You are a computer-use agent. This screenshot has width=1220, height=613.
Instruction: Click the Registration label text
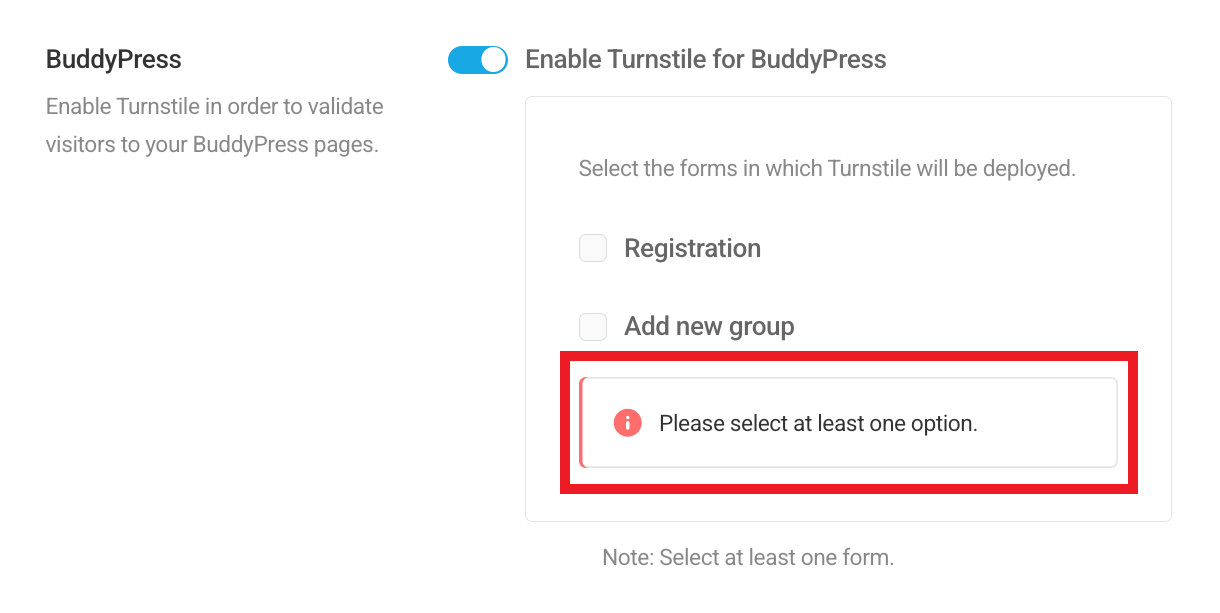[x=692, y=247]
